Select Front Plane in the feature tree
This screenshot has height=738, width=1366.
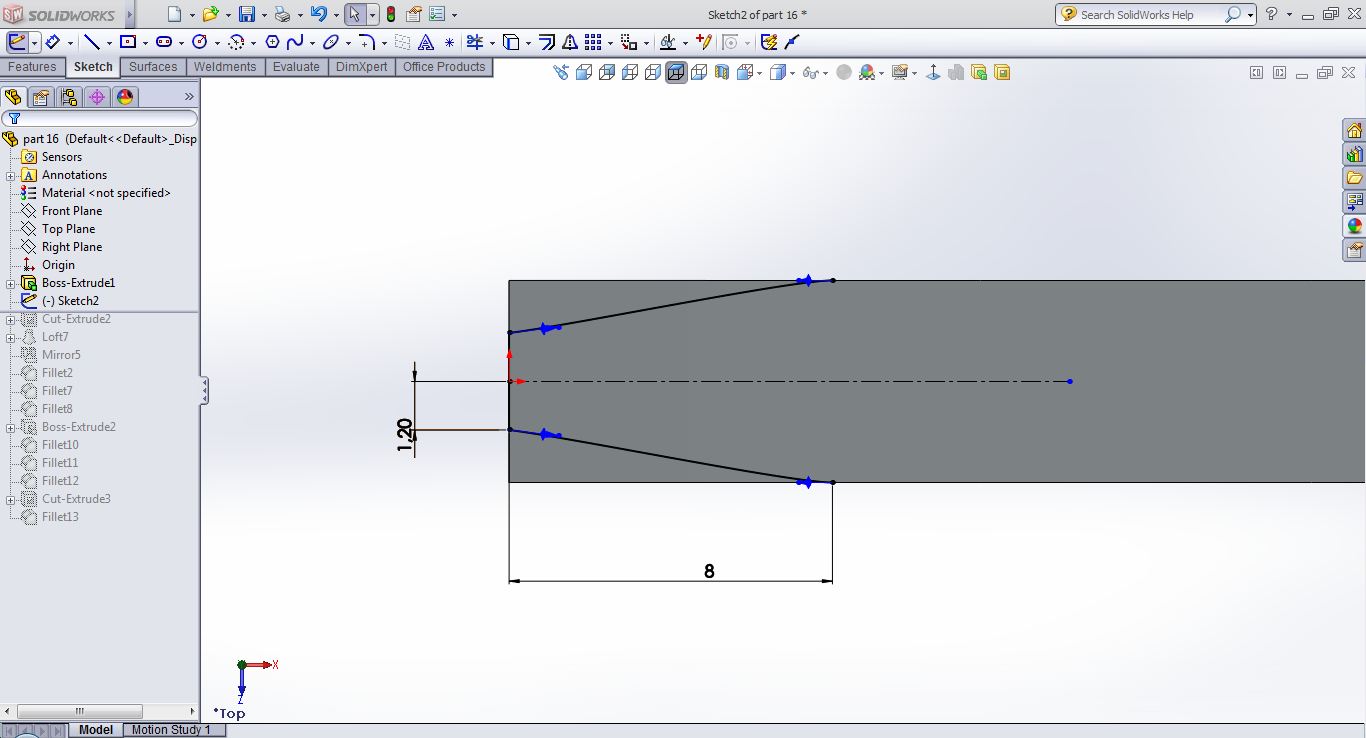[71, 211]
